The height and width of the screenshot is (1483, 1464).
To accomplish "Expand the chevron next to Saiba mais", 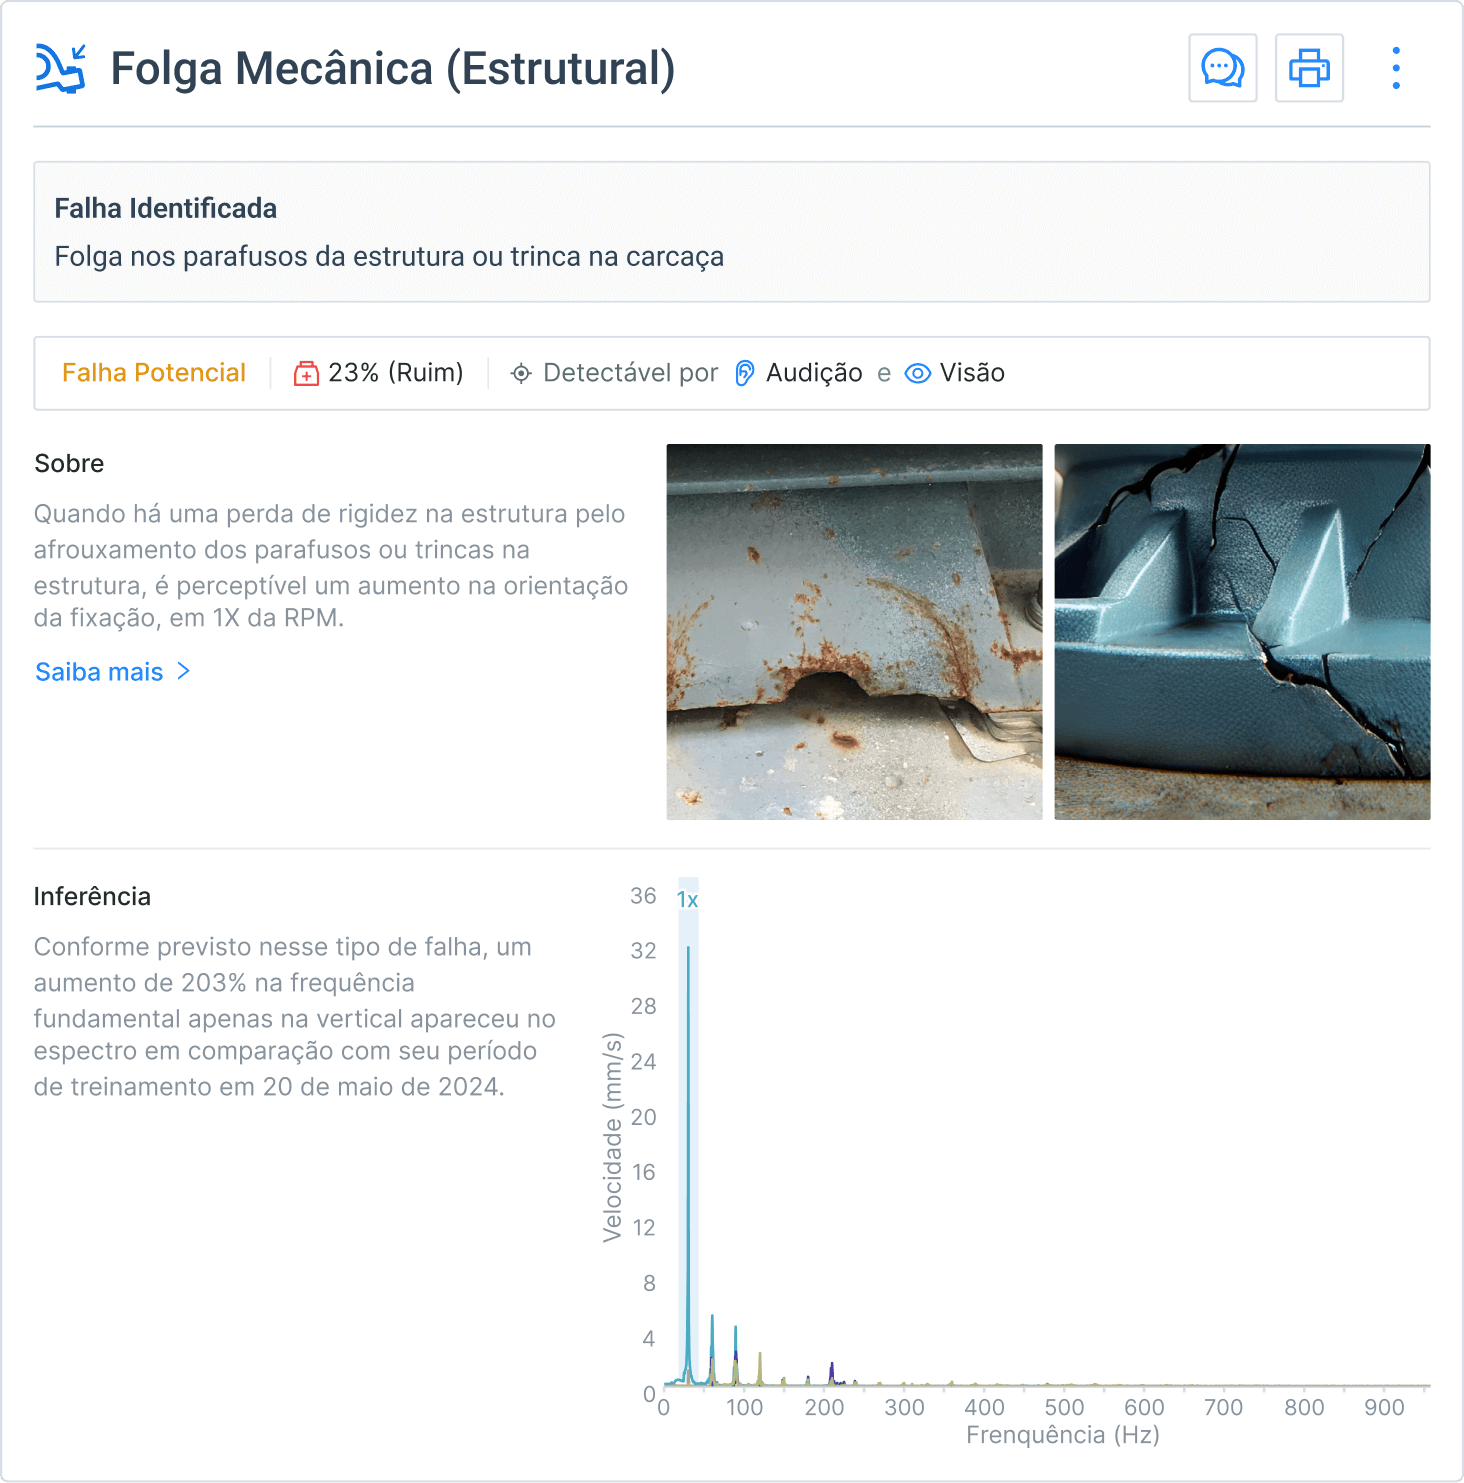I will click(x=184, y=671).
